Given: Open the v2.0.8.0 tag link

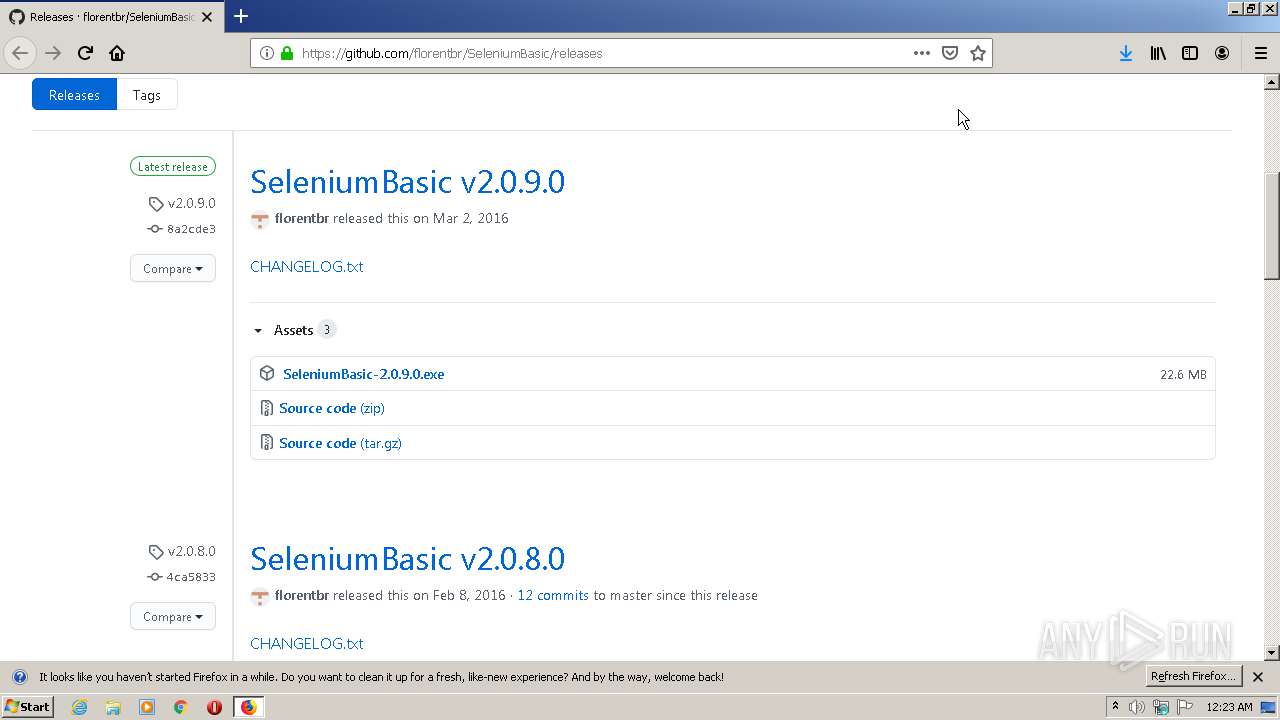Looking at the screenshot, I should point(182,551).
